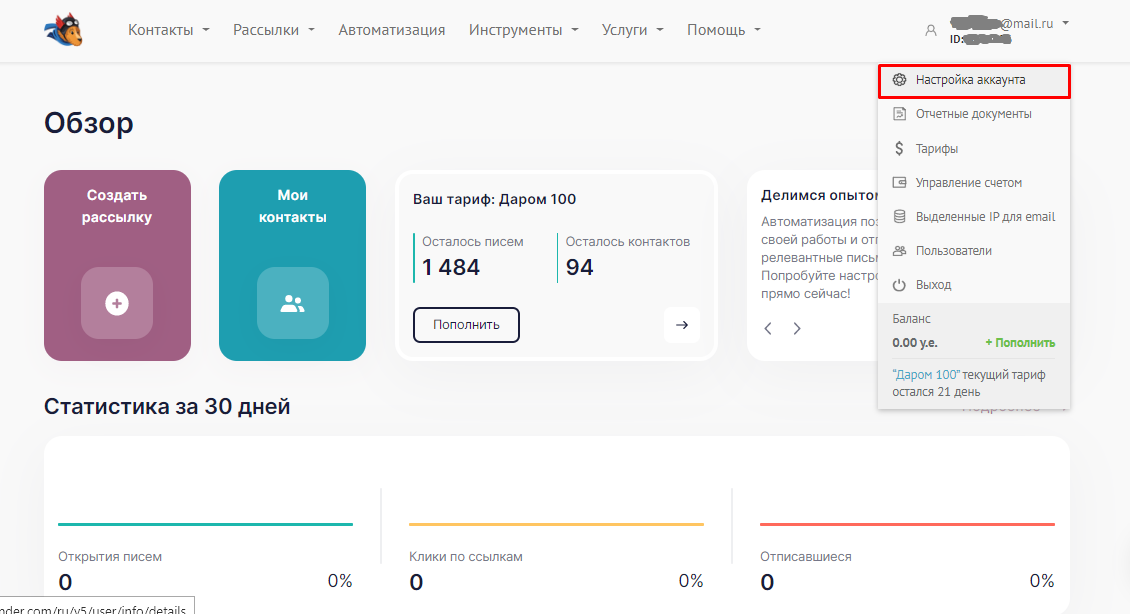Click the green + Пополнить balance link
The height and width of the screenshot is (614, 1130).
tap(1020, 343)
